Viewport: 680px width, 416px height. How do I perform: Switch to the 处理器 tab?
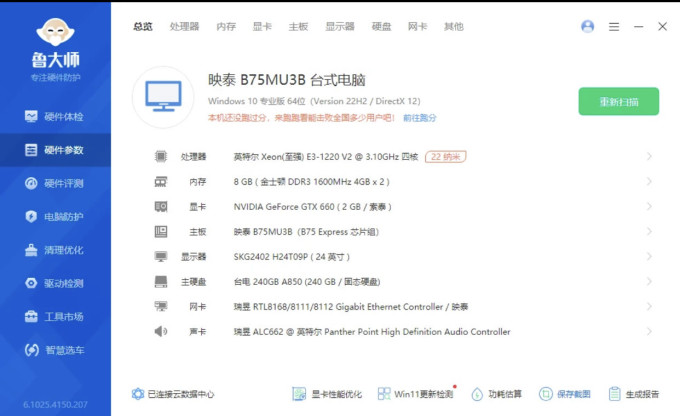(x=184, y=27)
